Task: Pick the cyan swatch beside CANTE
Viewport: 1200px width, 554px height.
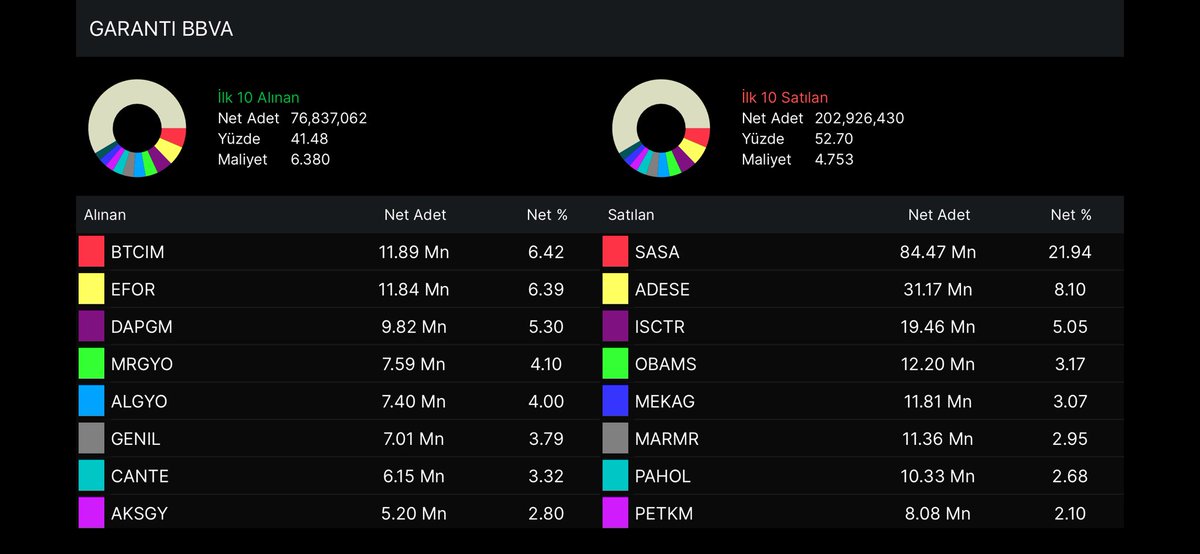Action: click(91, 476)
